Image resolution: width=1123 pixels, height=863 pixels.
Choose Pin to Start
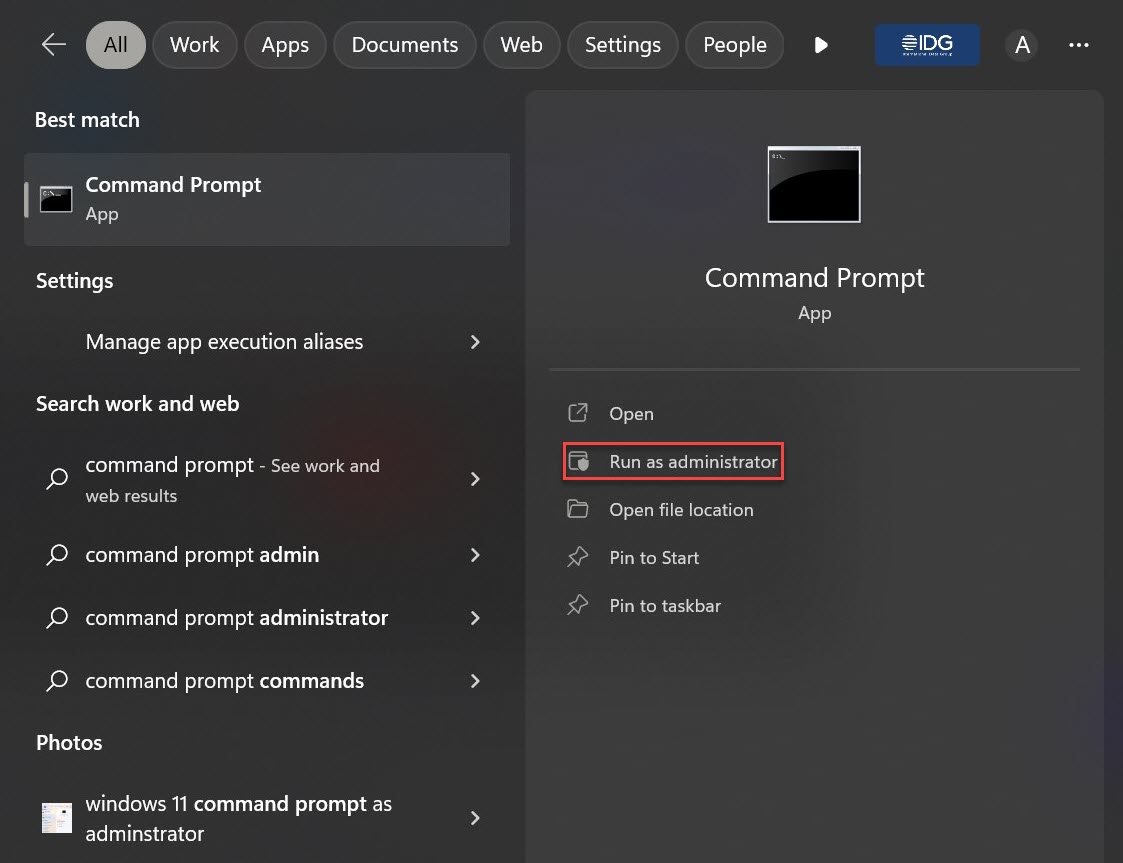coord(654,558)
